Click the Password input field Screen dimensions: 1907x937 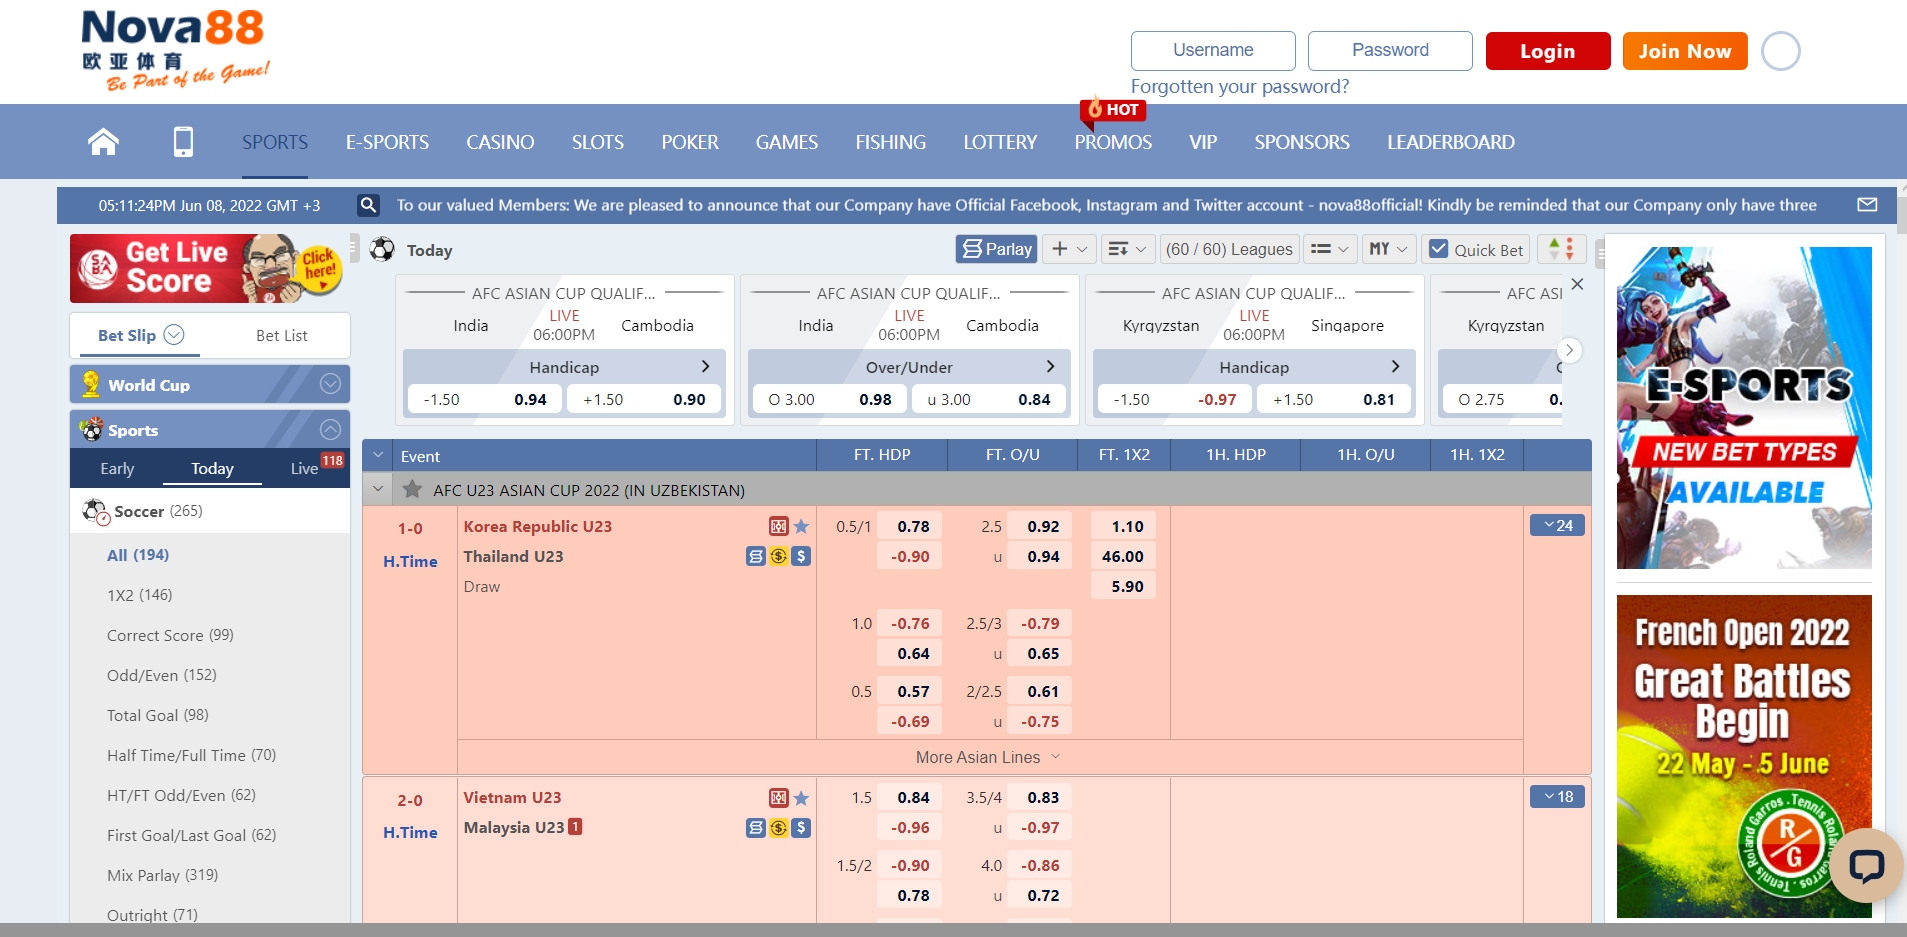click(1390, 51)
